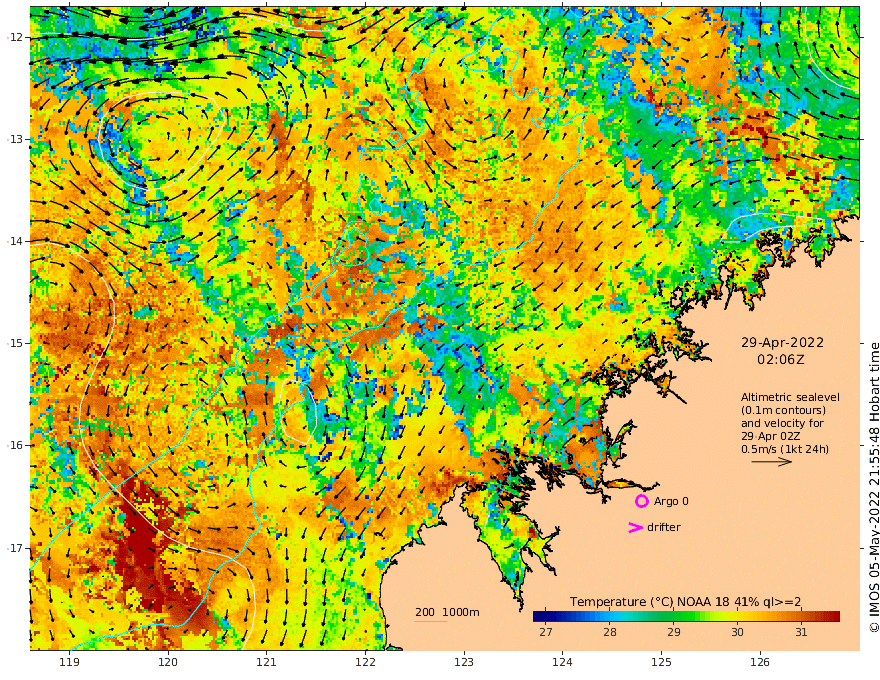The height and width of the screenshot is (680, 880).
Task: Click the magenta Argo circle legend marker
Action: click(641, 501)
